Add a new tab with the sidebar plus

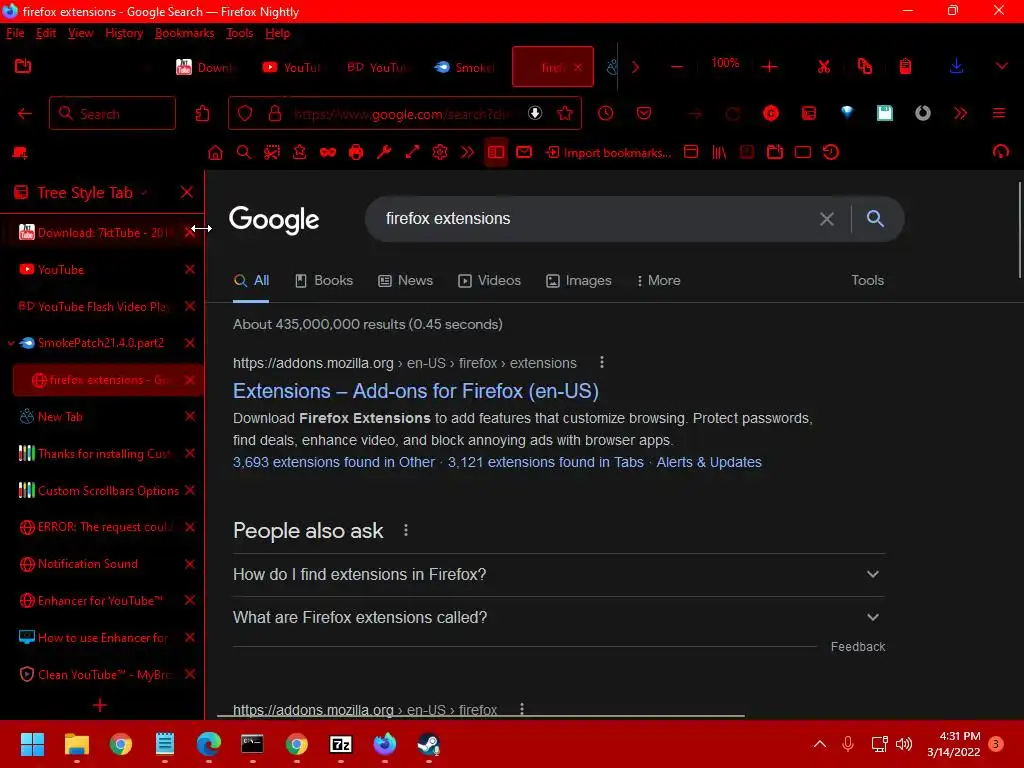tap(100, 705)
